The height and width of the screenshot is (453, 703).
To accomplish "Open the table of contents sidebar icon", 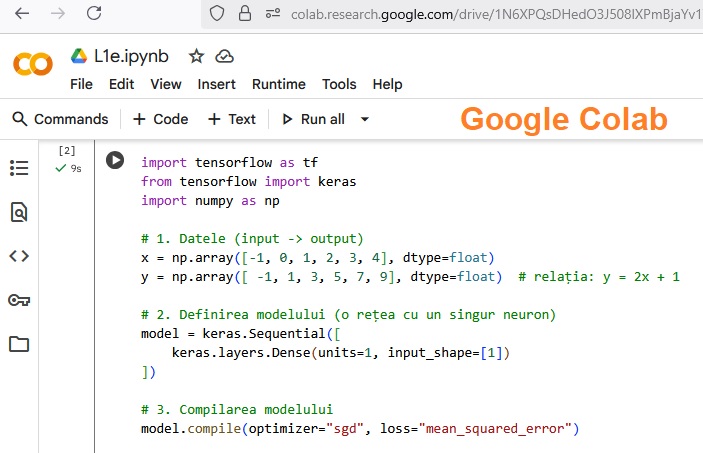I will point(19,168).
